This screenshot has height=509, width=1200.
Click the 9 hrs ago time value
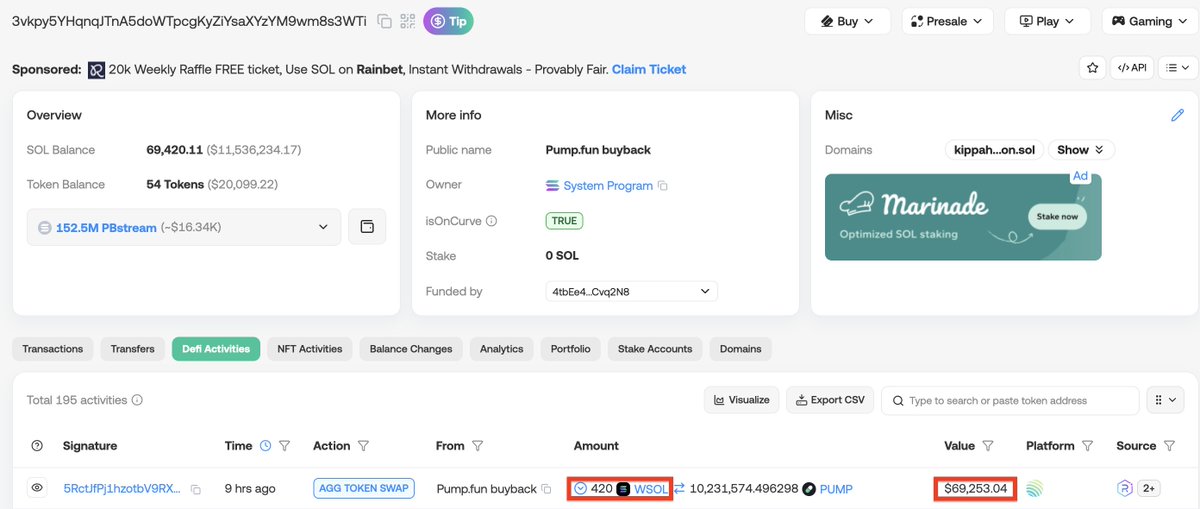(x=250, y=489)
